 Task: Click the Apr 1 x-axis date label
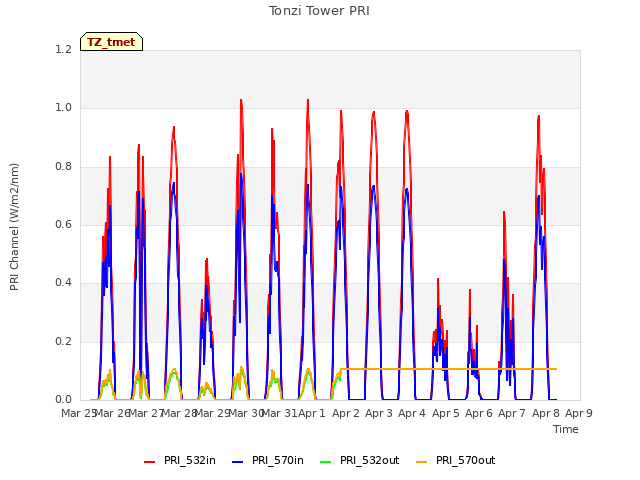[x=312, y=413]
